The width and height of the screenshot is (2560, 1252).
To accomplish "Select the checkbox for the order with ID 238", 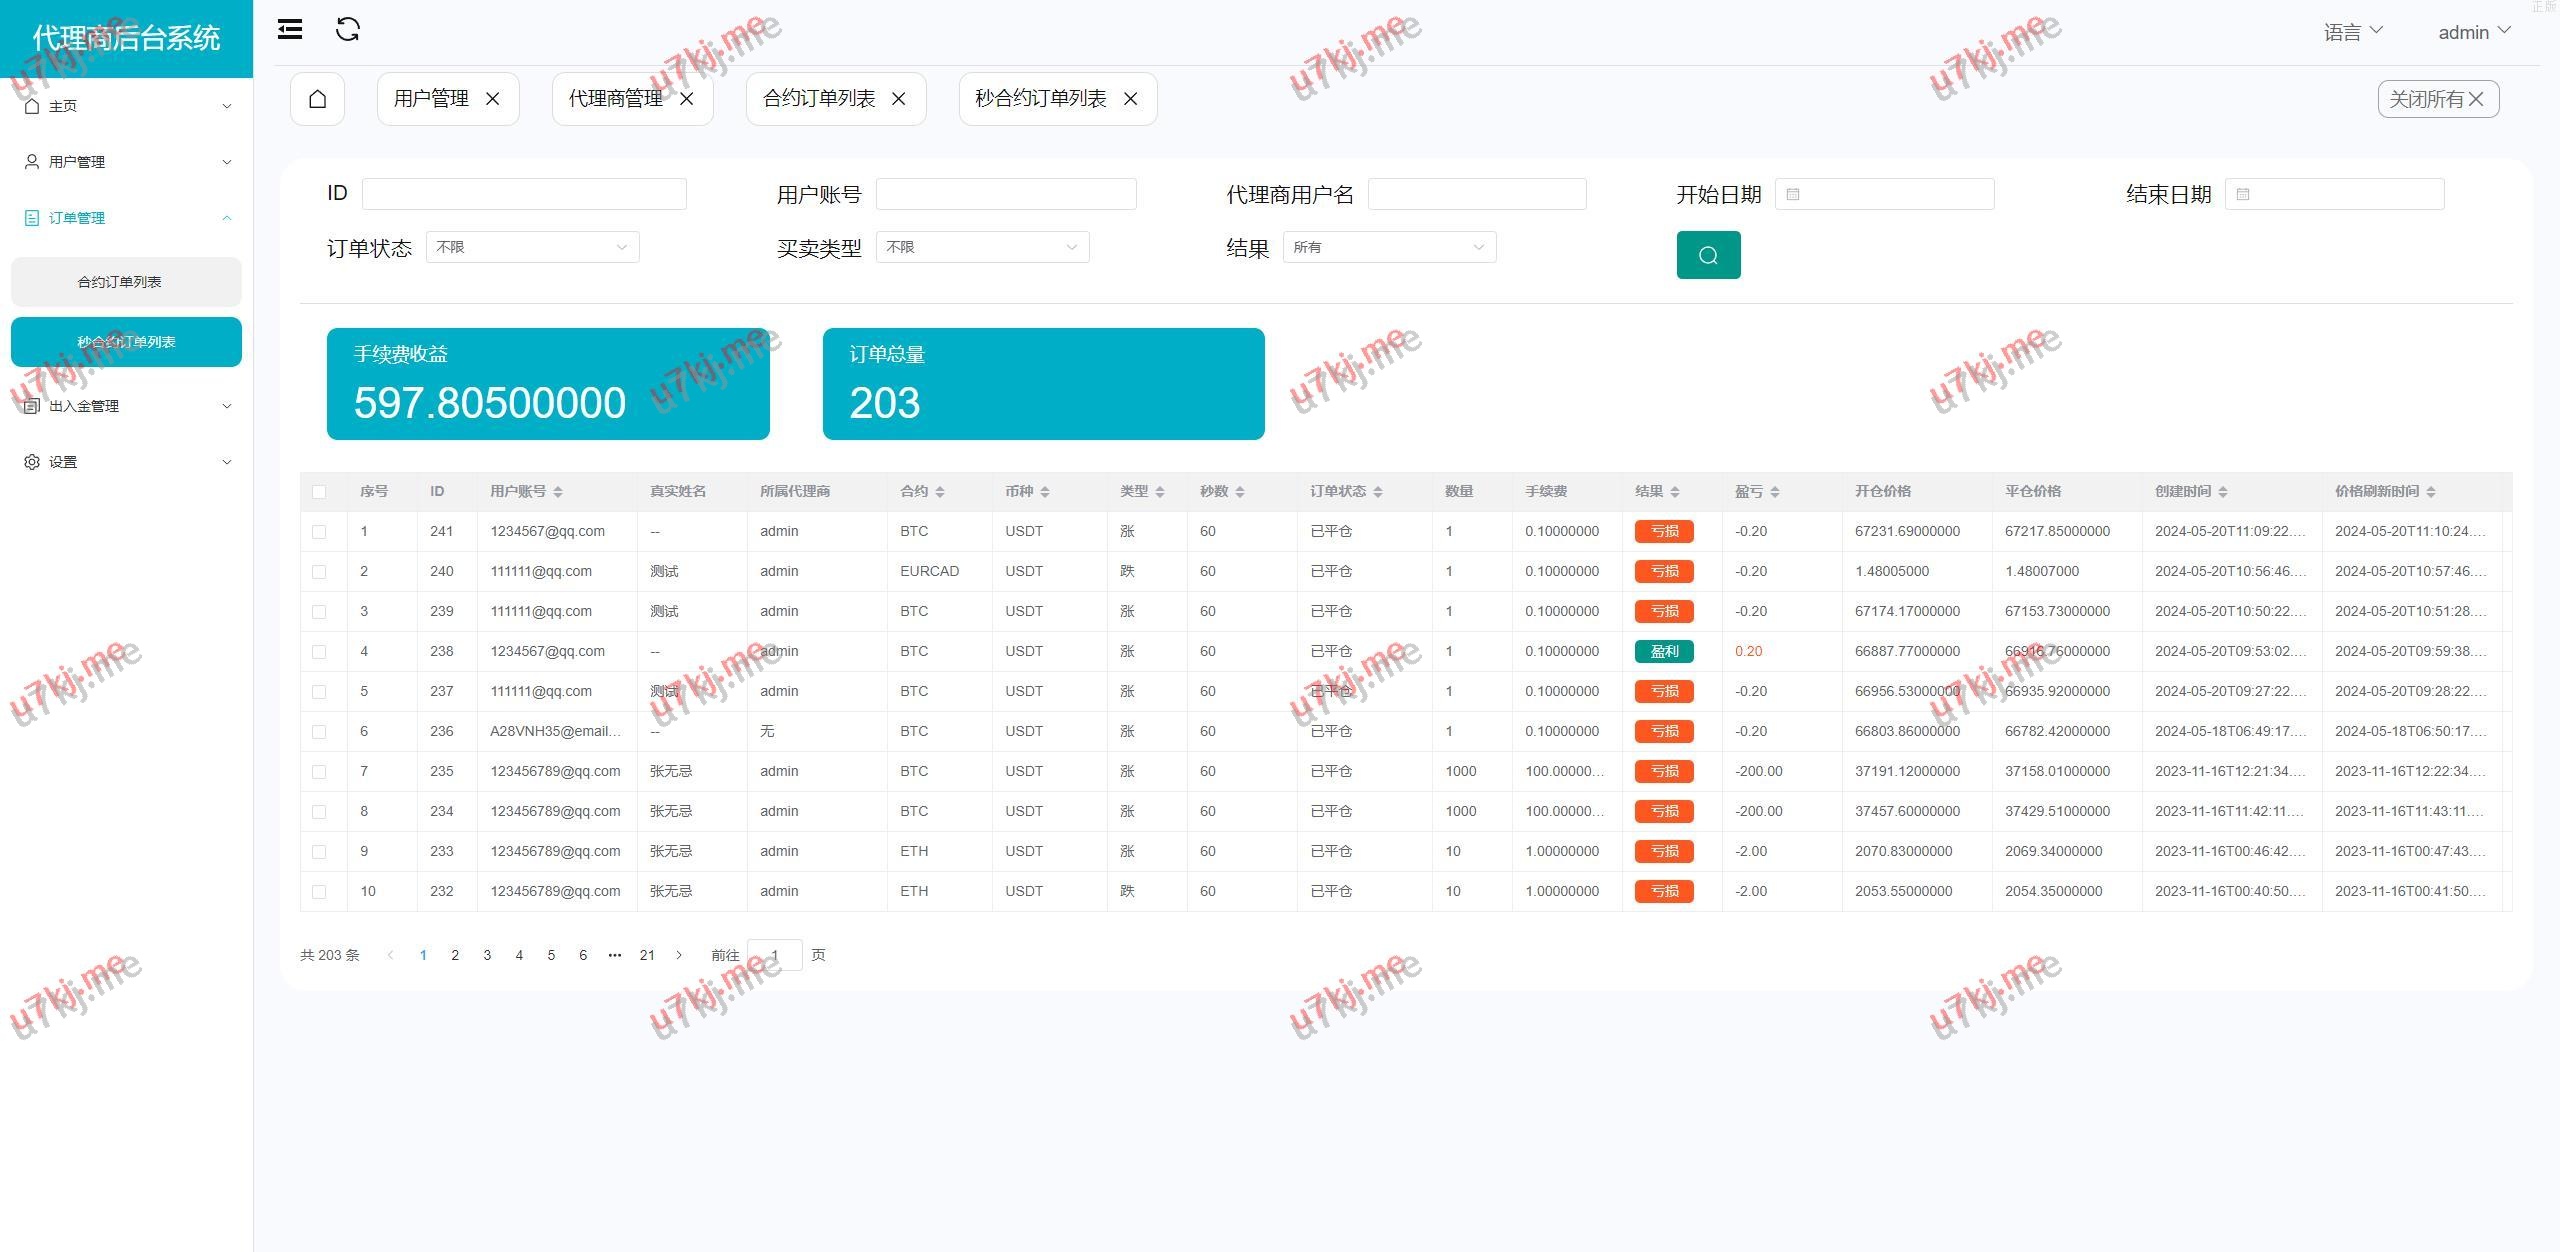I will [319, 652].
